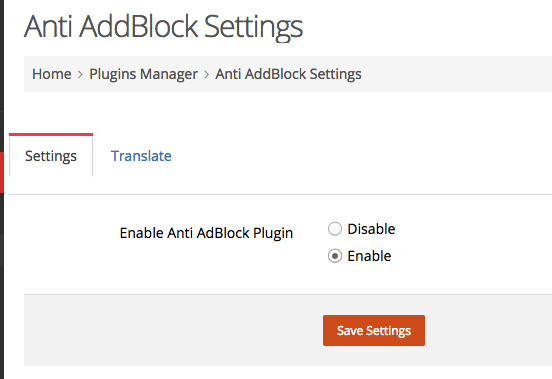
Task: Click the red active marker in the left sidebar
Action: pyautogui.click(x=2, y=172)
